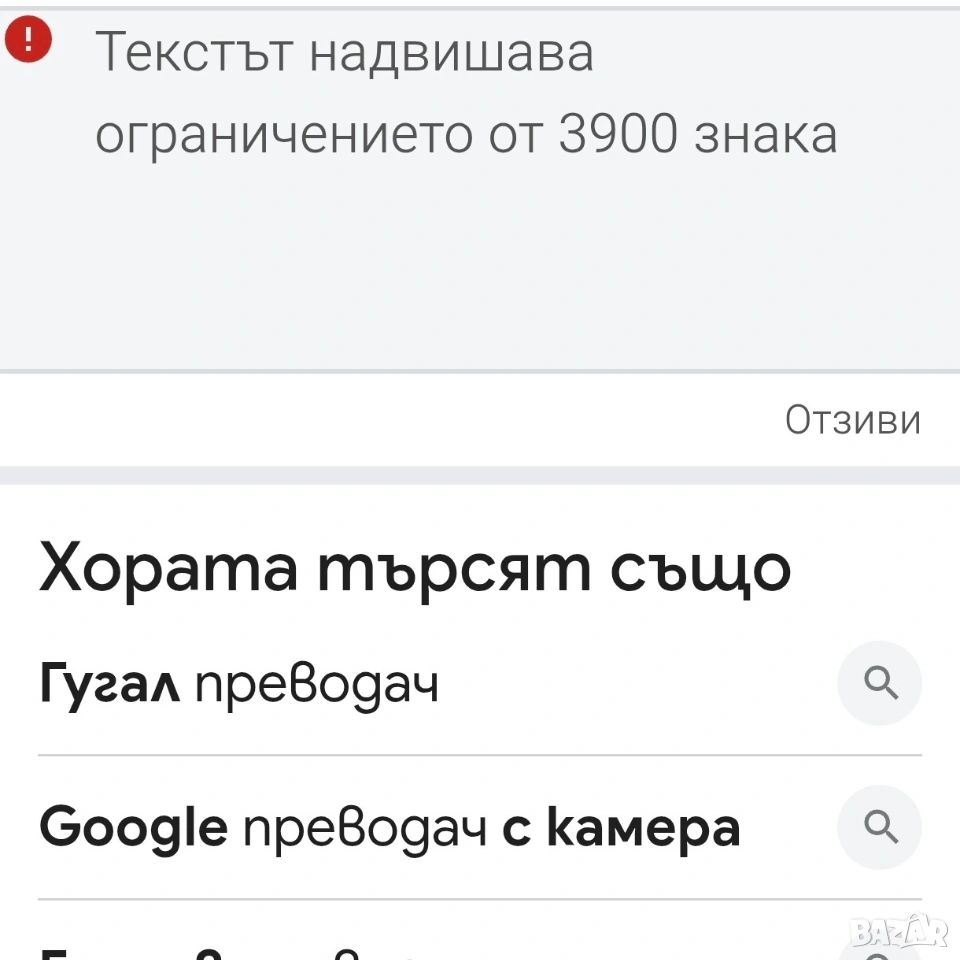
Task: Click the bold word Гугал
Action: pos(110,685)
